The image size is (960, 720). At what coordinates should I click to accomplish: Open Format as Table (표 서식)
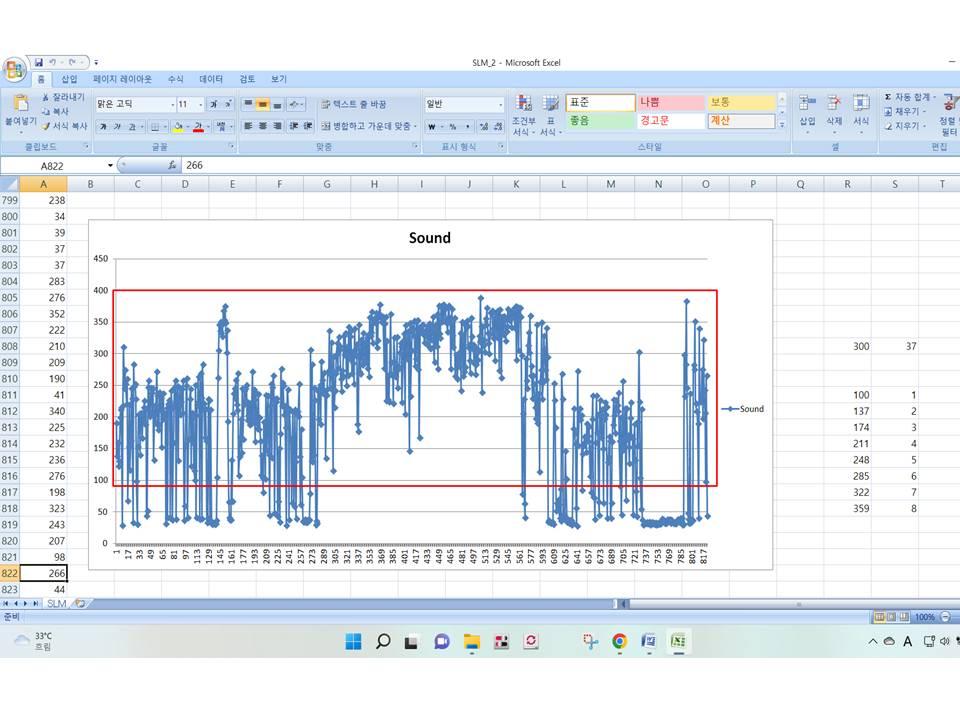tap(551, 115)
